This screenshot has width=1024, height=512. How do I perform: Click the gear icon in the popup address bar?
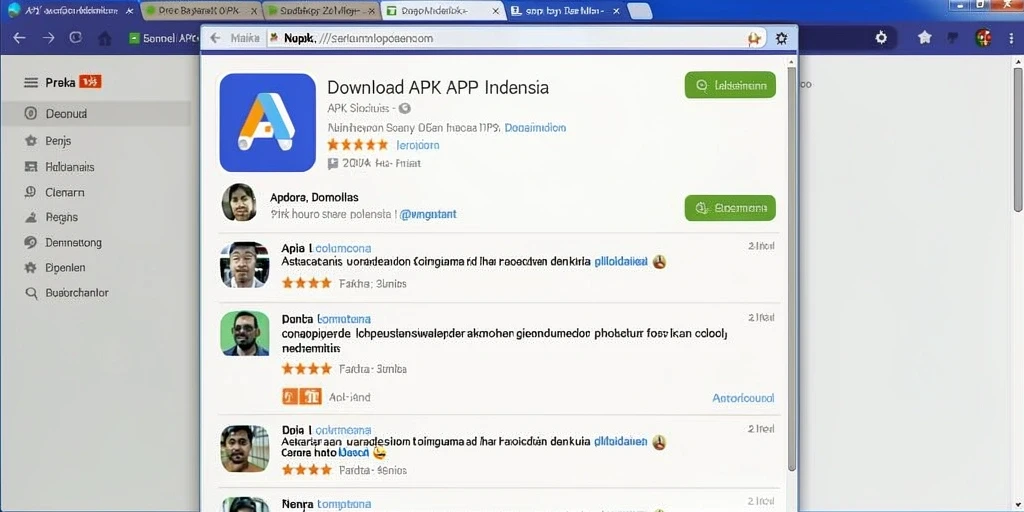coord(781,39)
